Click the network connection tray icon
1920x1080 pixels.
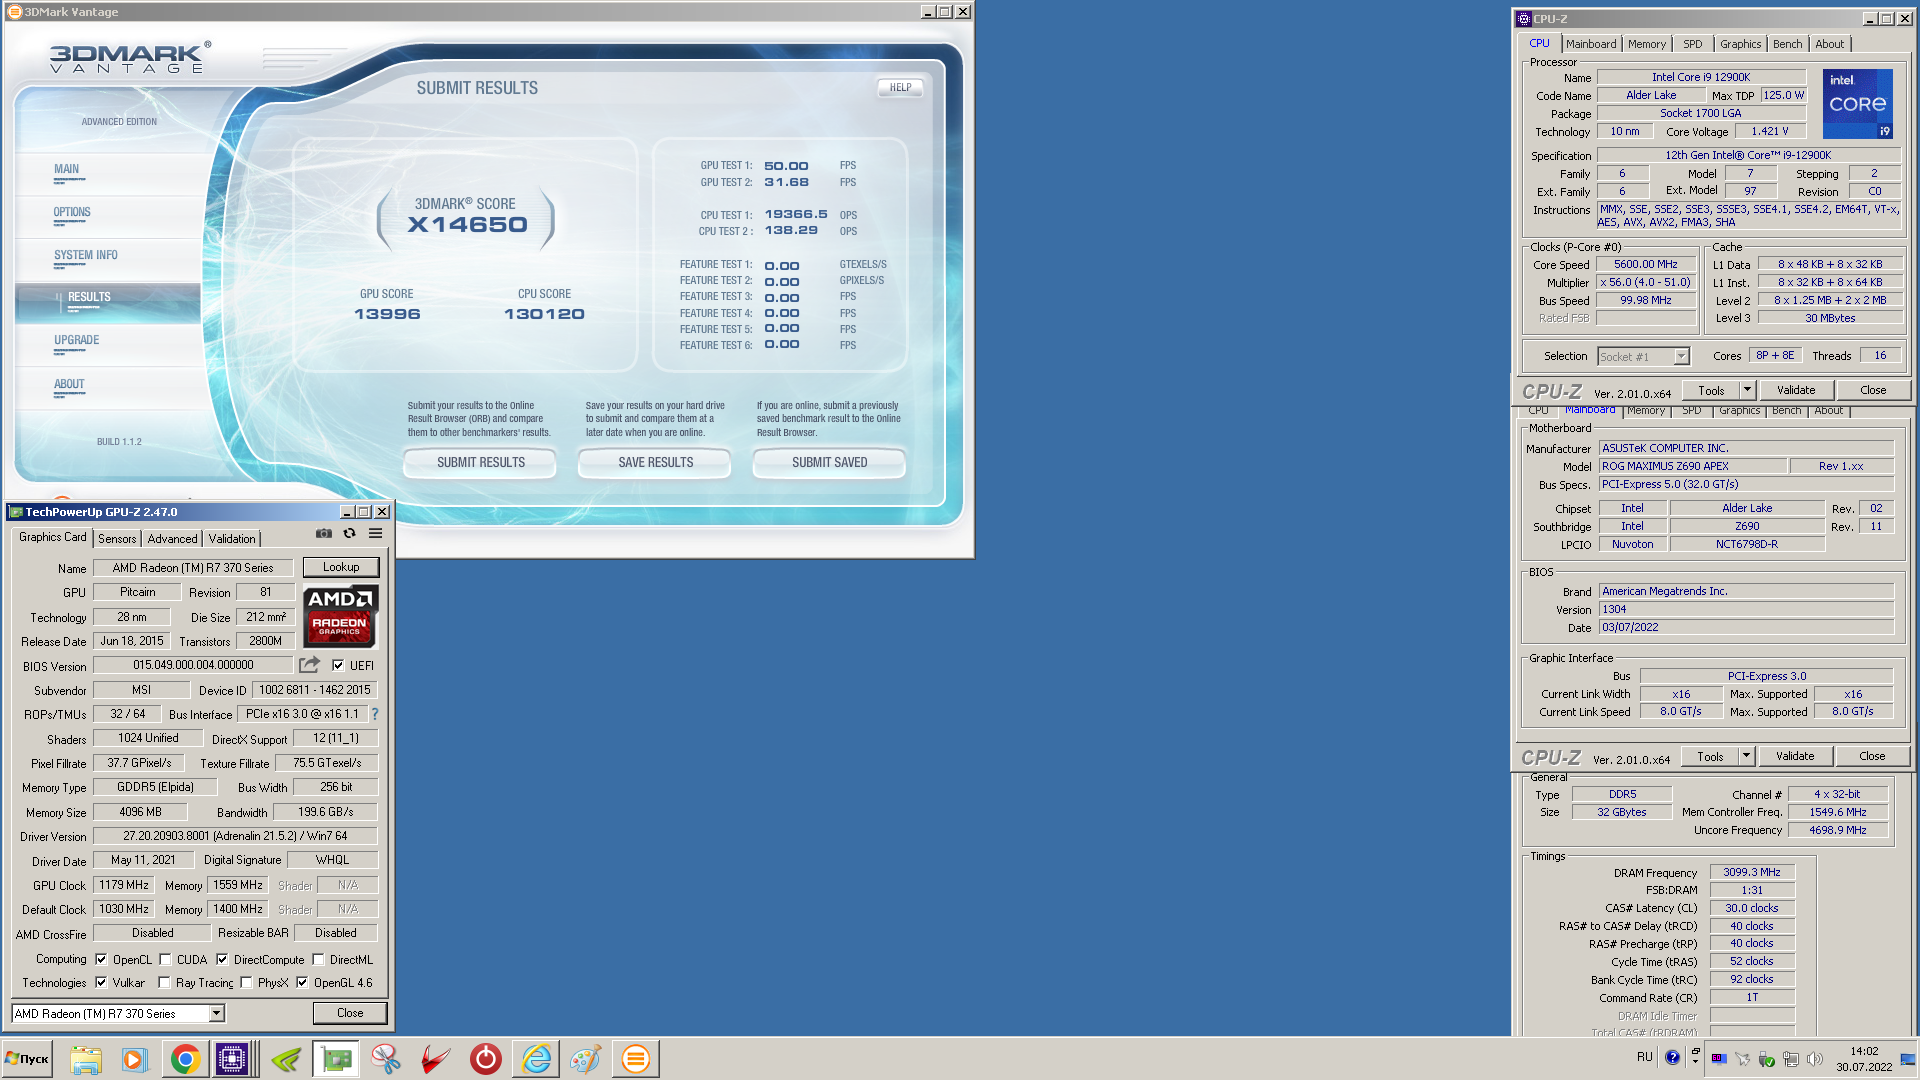(x=1791, y=1058)
